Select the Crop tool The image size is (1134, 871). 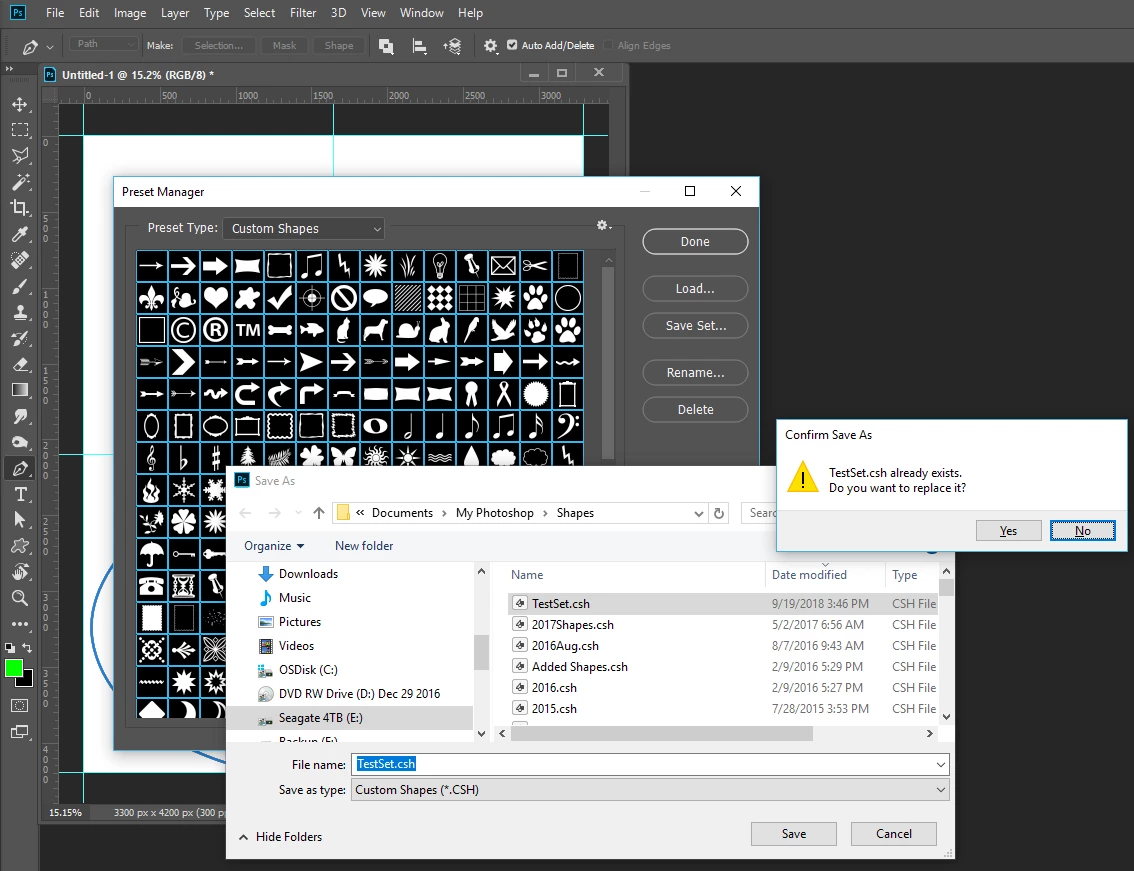(20, 208)
